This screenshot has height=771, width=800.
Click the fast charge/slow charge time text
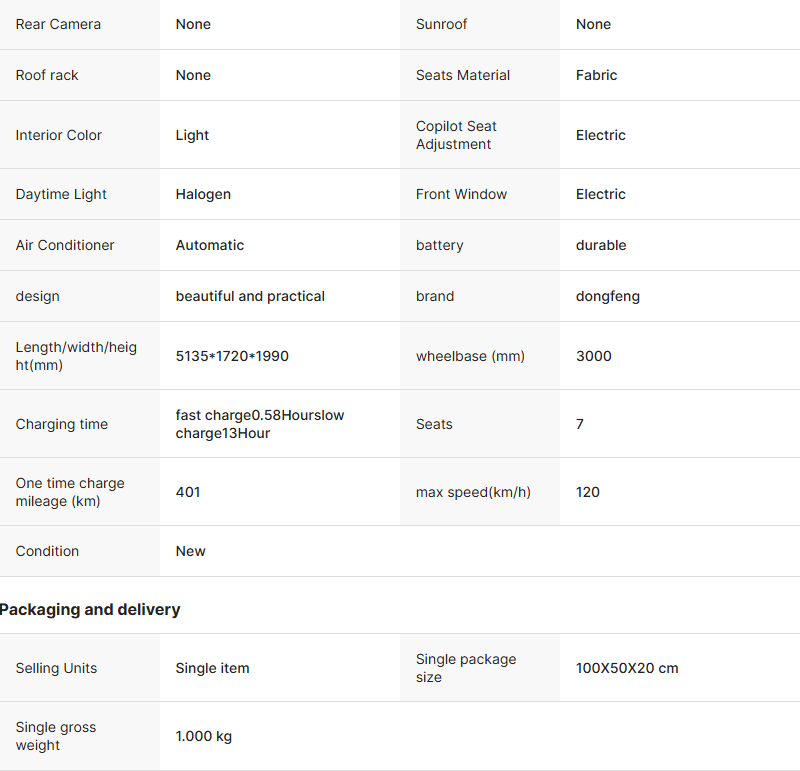pos(260,424)
